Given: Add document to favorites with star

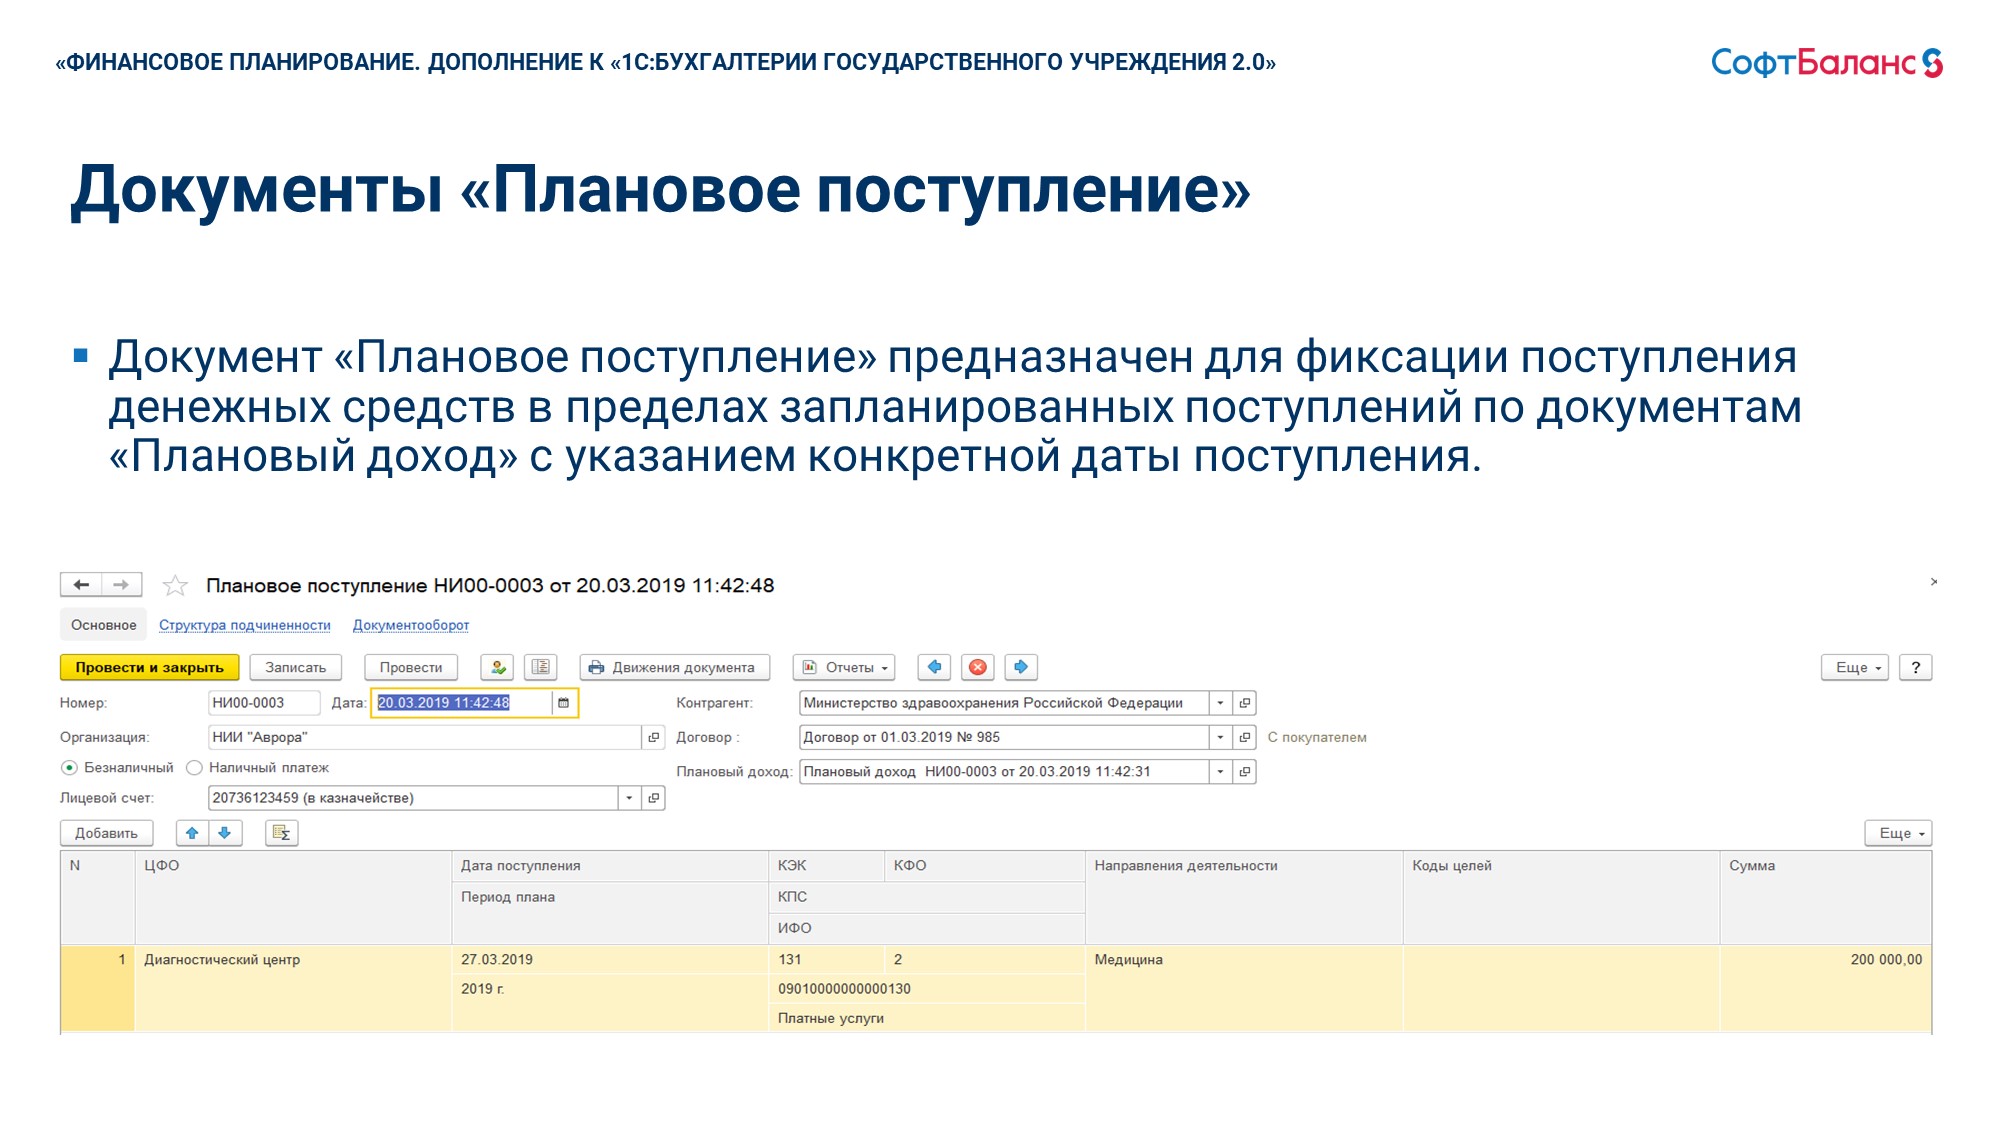Looking at the screenshot, I should click(175, 585).
